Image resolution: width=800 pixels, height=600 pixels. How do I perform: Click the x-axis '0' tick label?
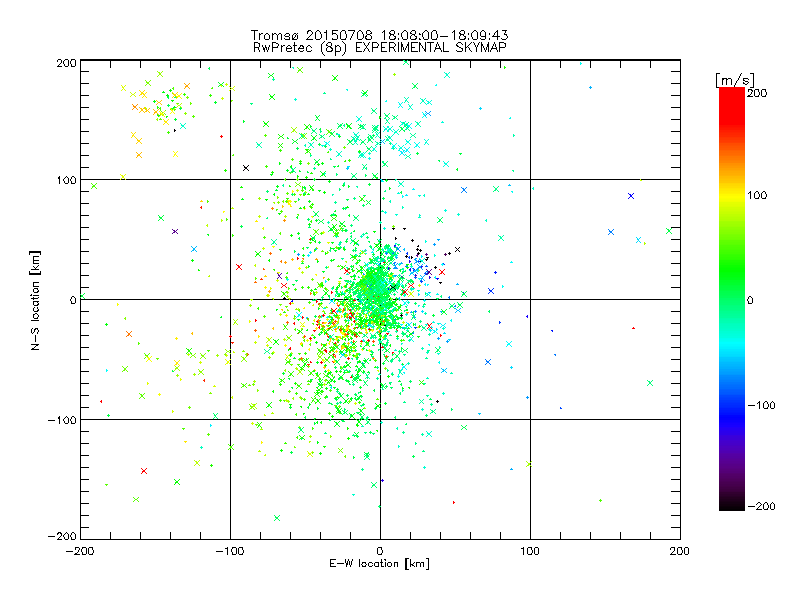point(380,551)
